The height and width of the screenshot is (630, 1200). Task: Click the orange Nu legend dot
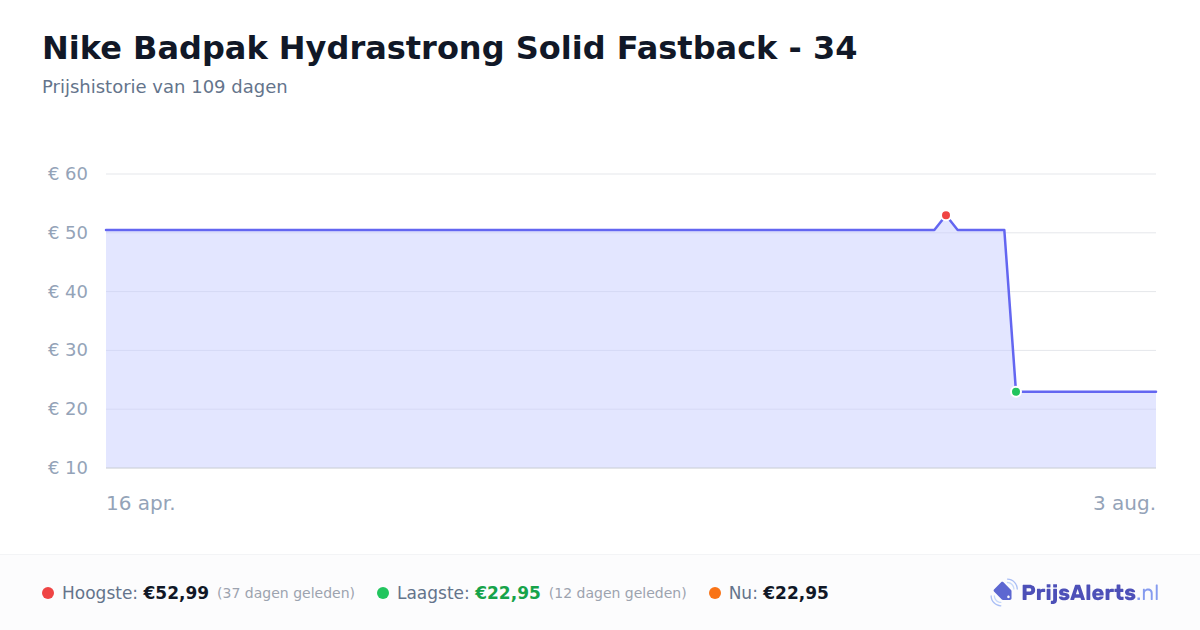point(715,593)
